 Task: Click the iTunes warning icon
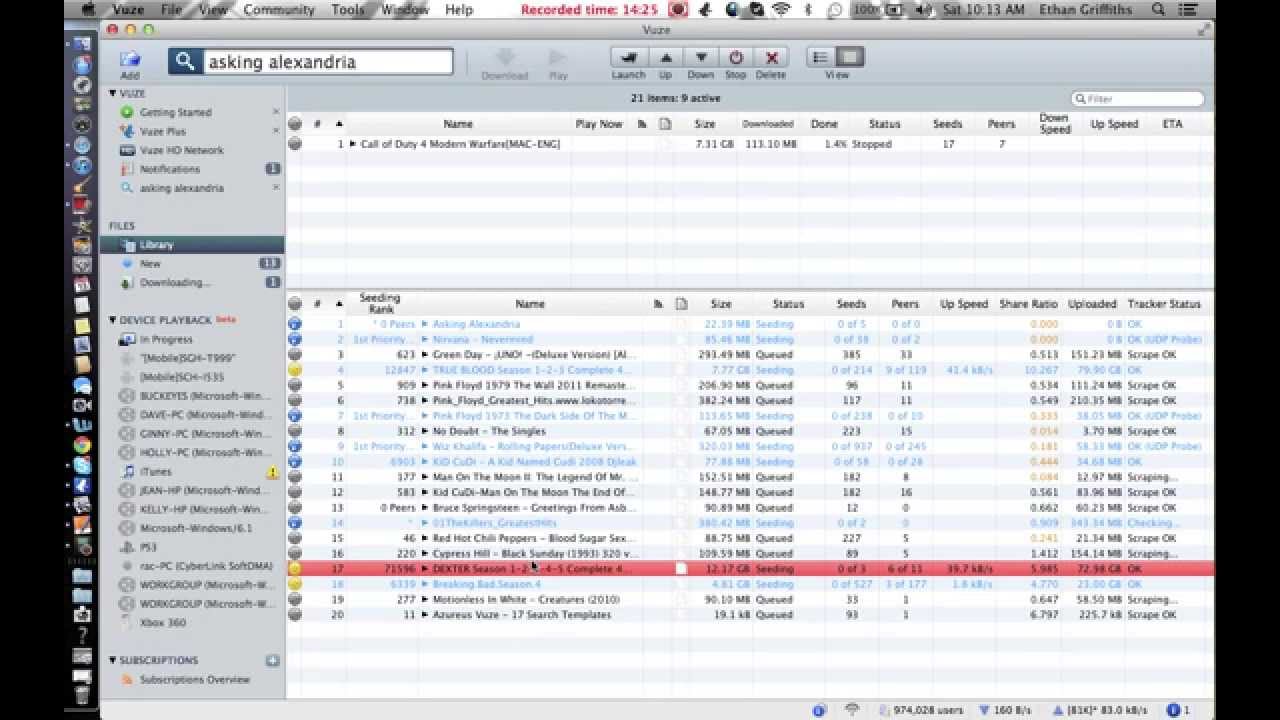coord(273,471)
